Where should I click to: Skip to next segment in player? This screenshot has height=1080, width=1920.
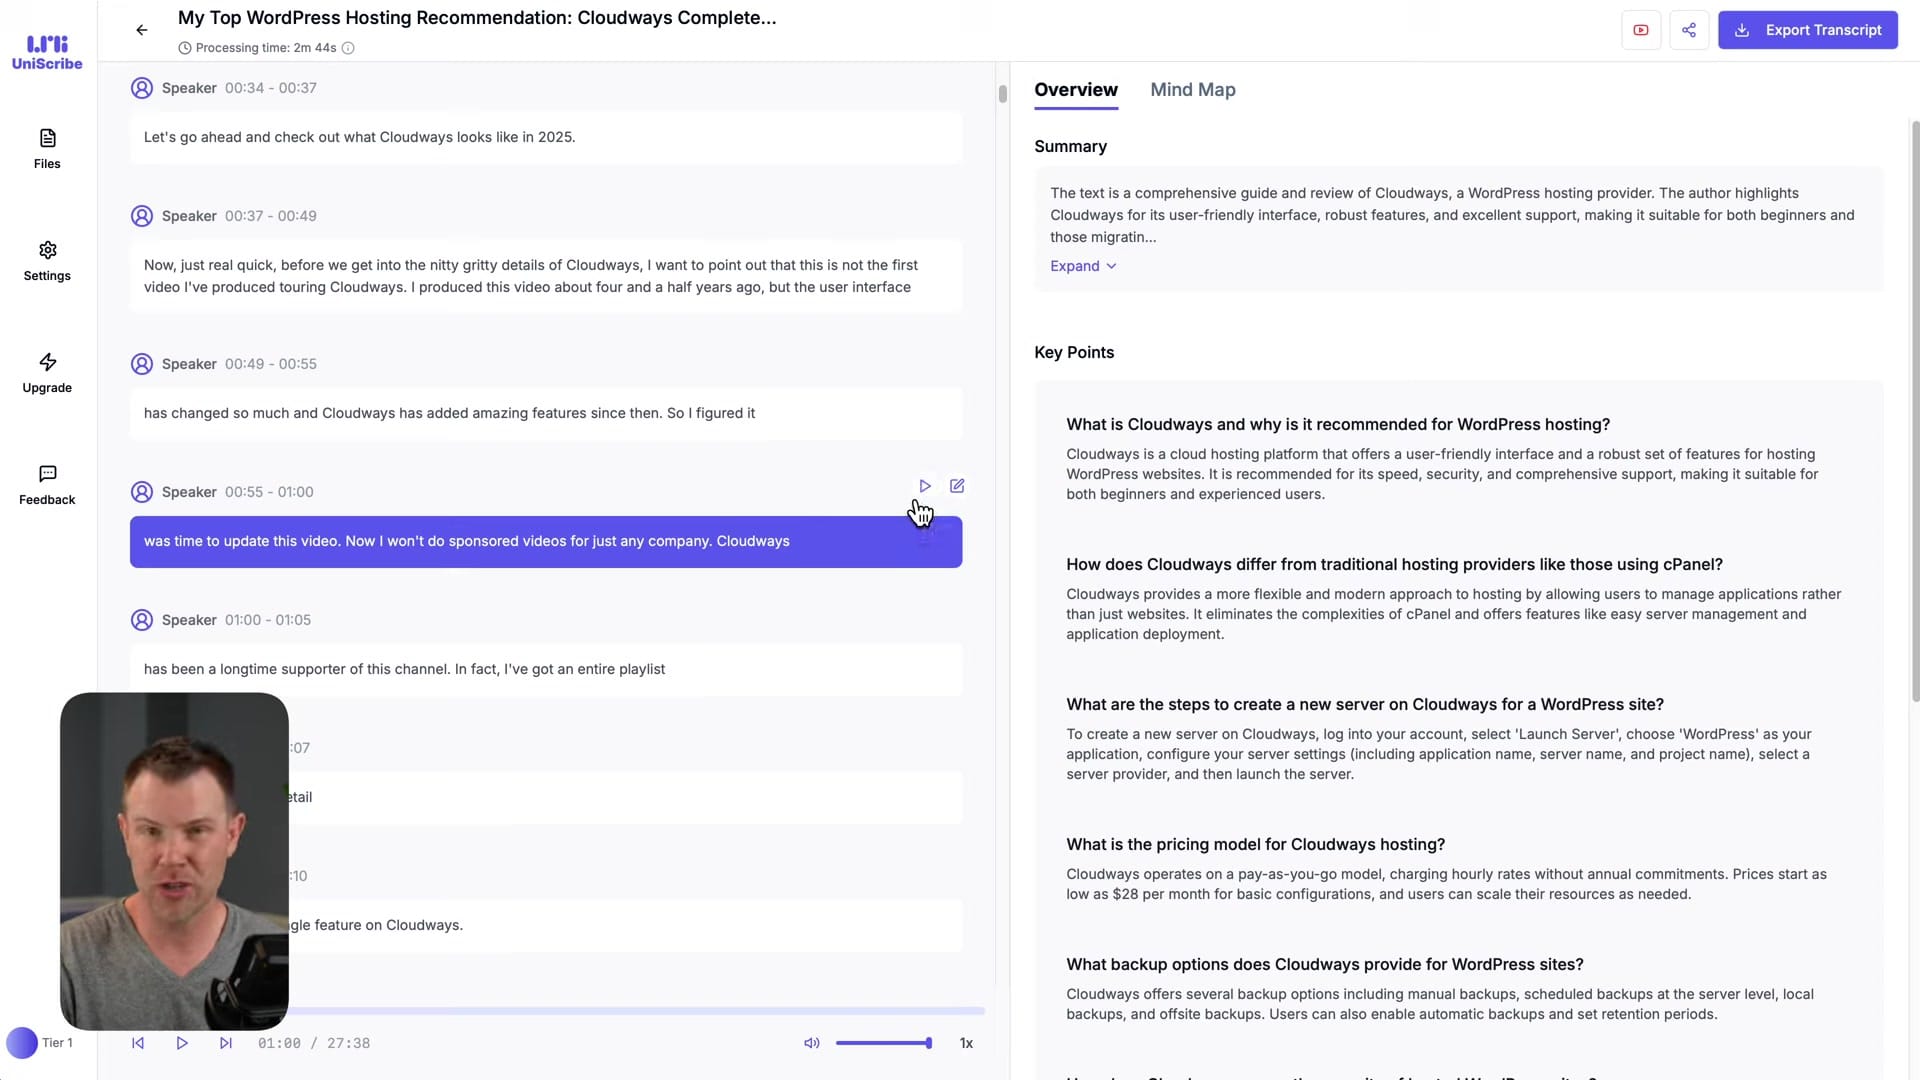(x=226, y=1043)
